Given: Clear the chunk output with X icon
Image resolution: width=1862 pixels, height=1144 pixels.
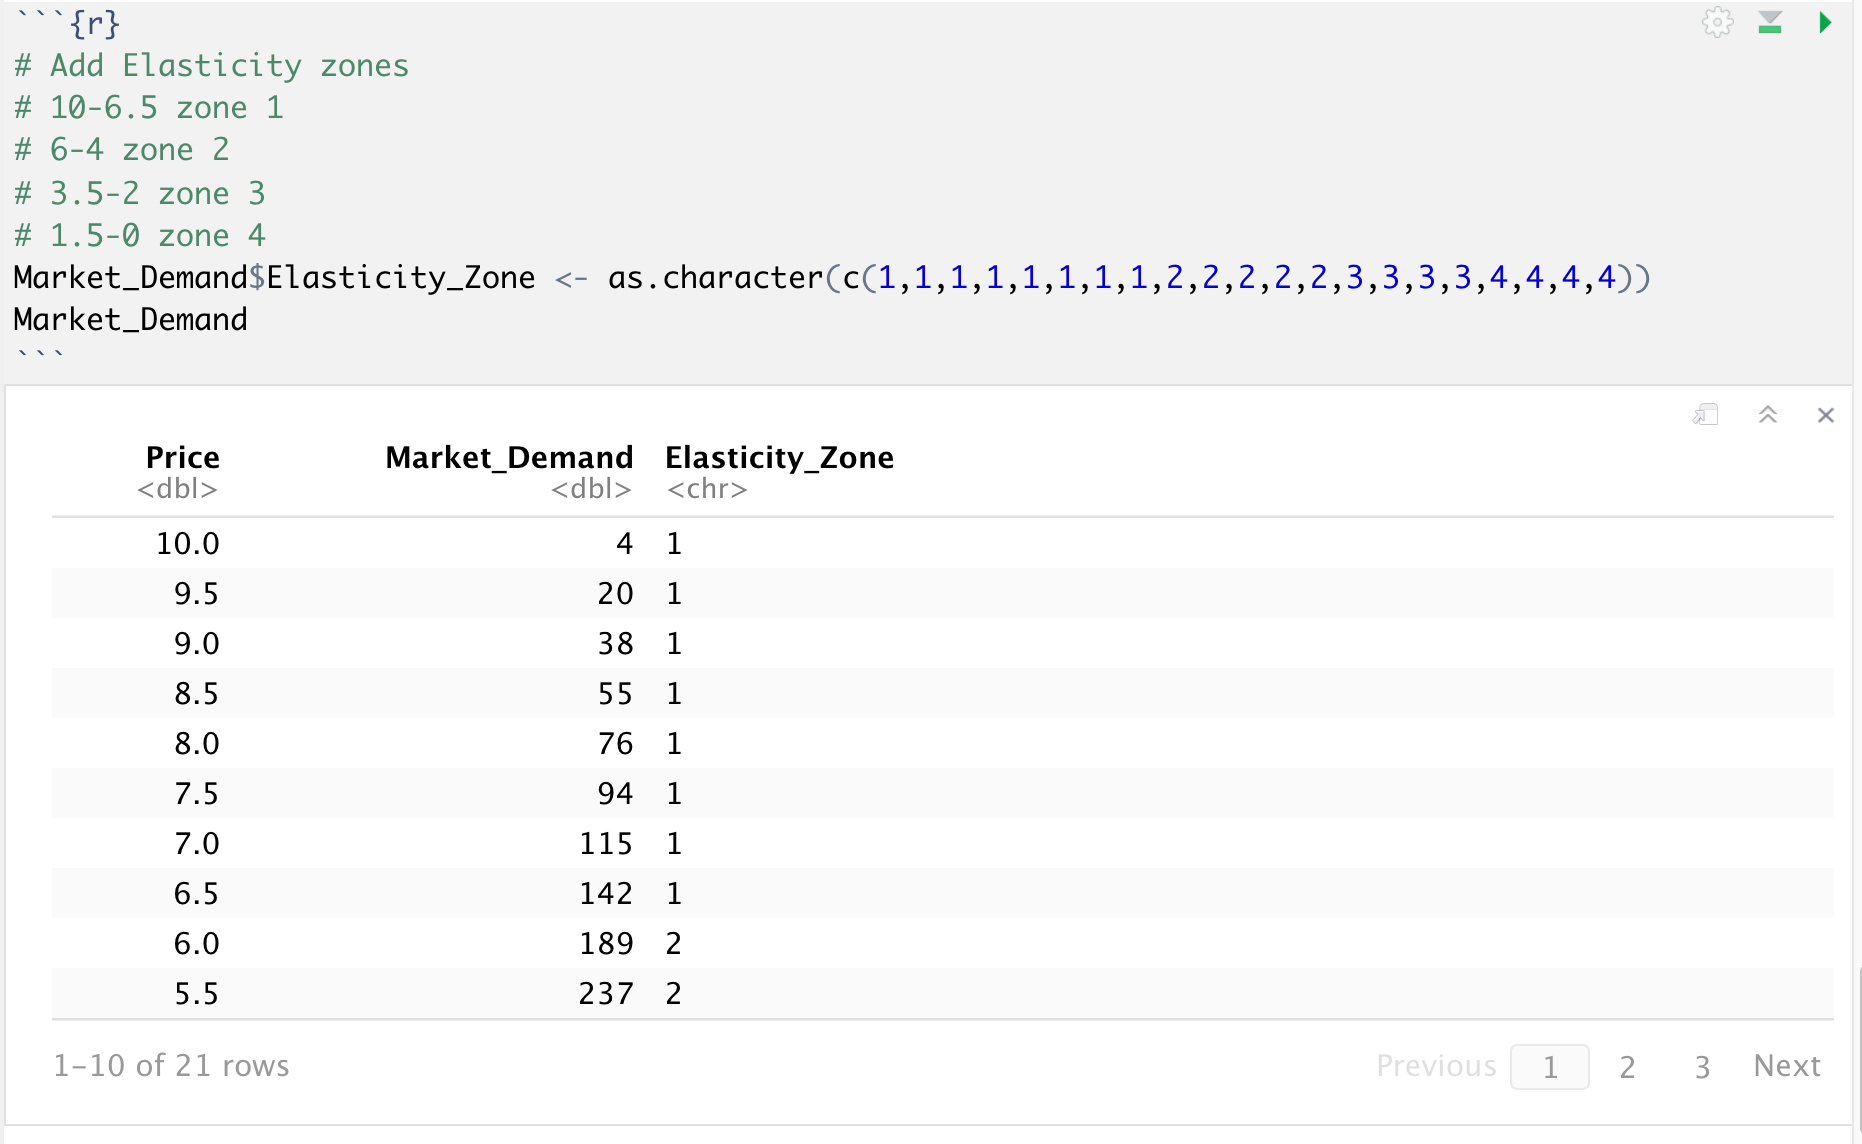Looking at the screenshot, I should [x=1825, y=415].
